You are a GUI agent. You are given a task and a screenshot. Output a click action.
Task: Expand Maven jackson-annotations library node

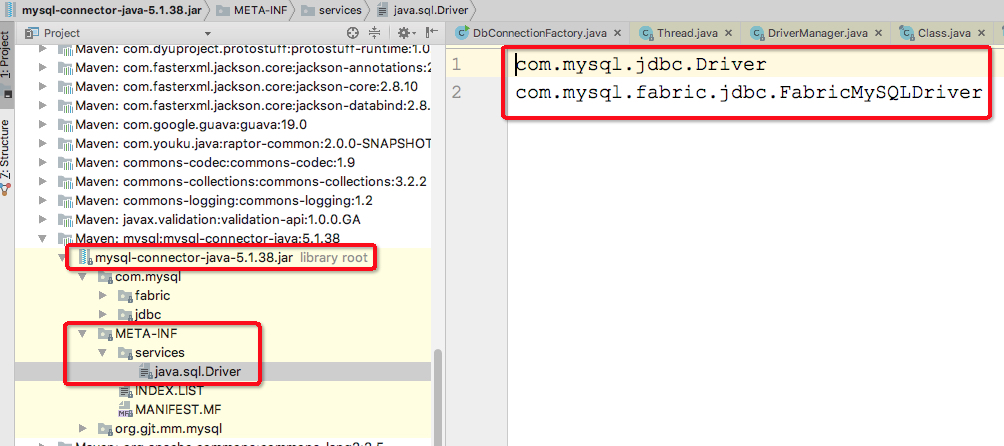(x=43, y=68)
